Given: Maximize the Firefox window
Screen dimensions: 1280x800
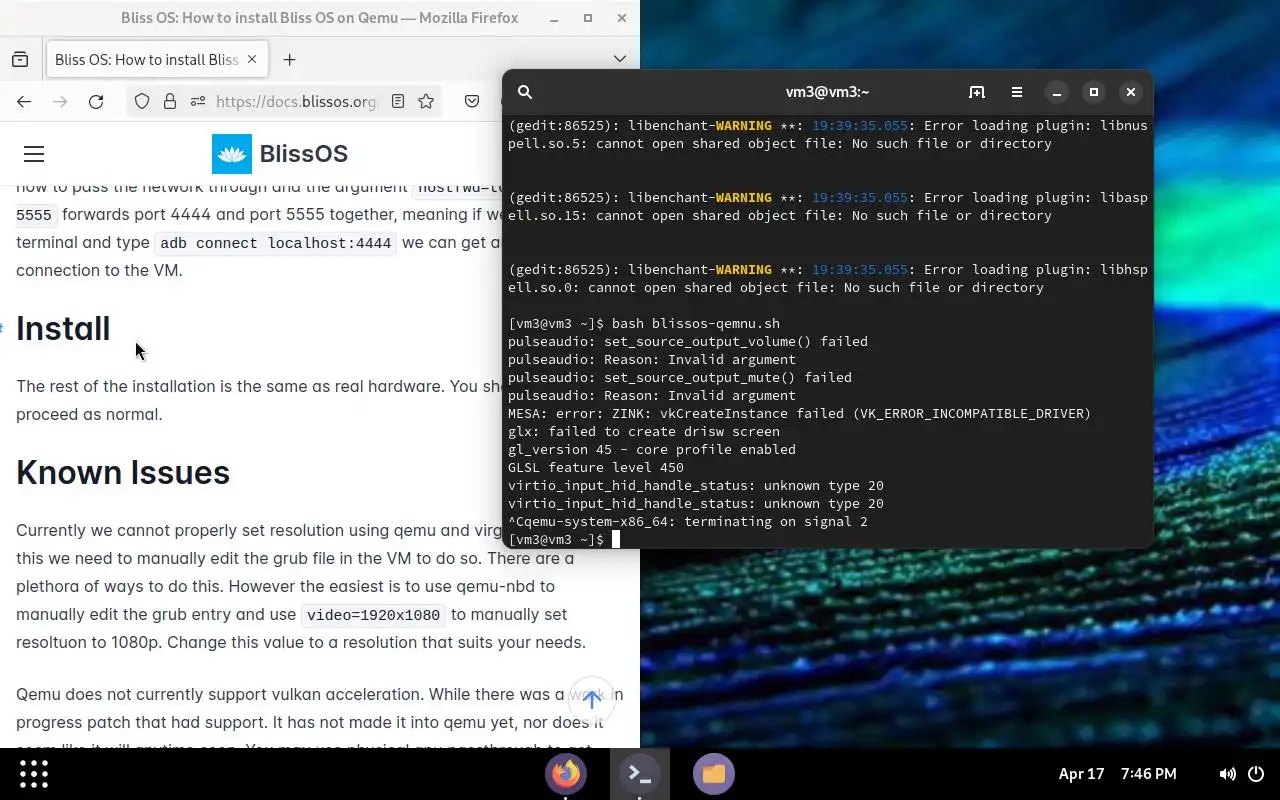Looking at the screenshot, I should pyautogui.click(x=588, y=18).
